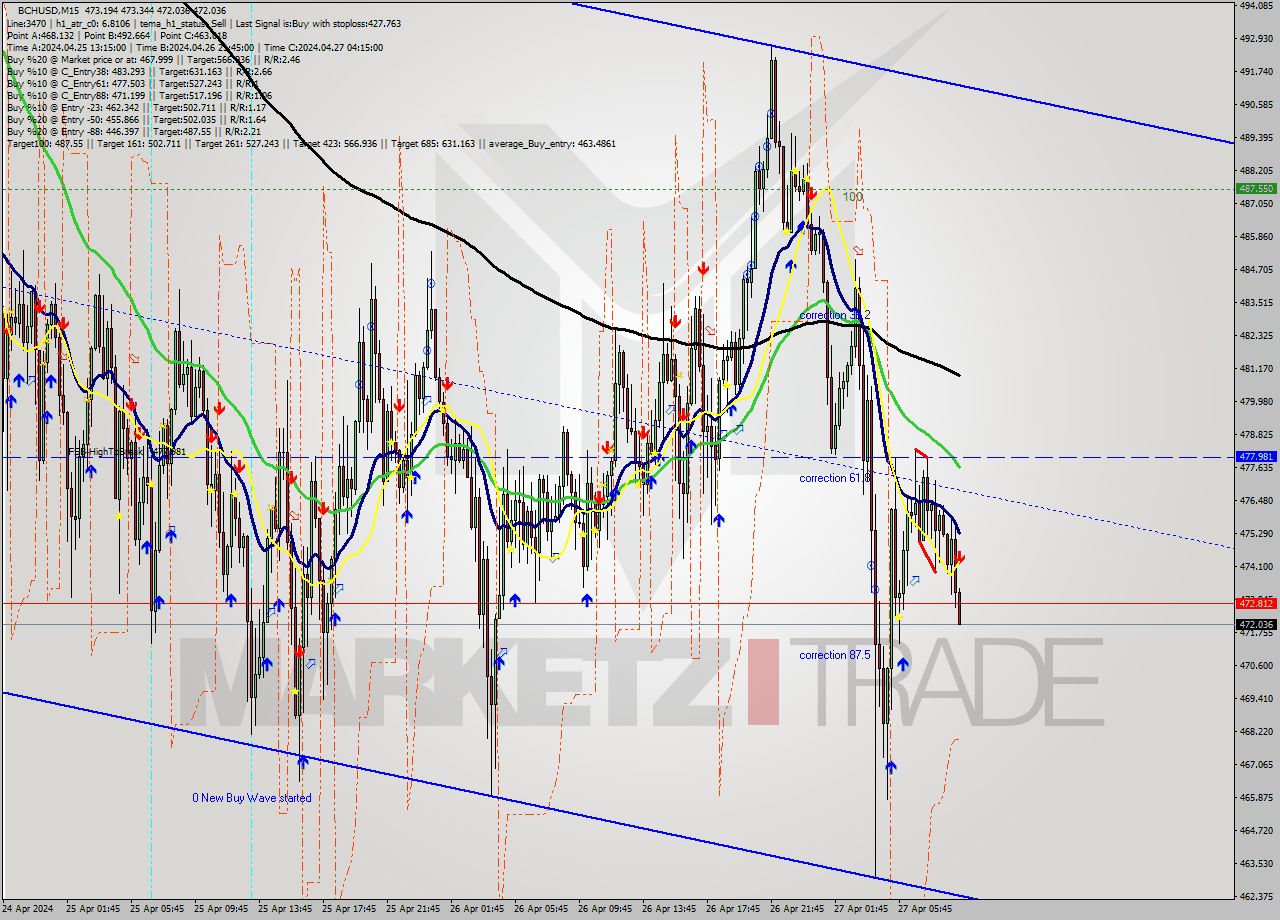Click the 479.980 price axis label
Image resolution: width=1280 pixels, height=920 pixels.
[x=1257, y=402]
